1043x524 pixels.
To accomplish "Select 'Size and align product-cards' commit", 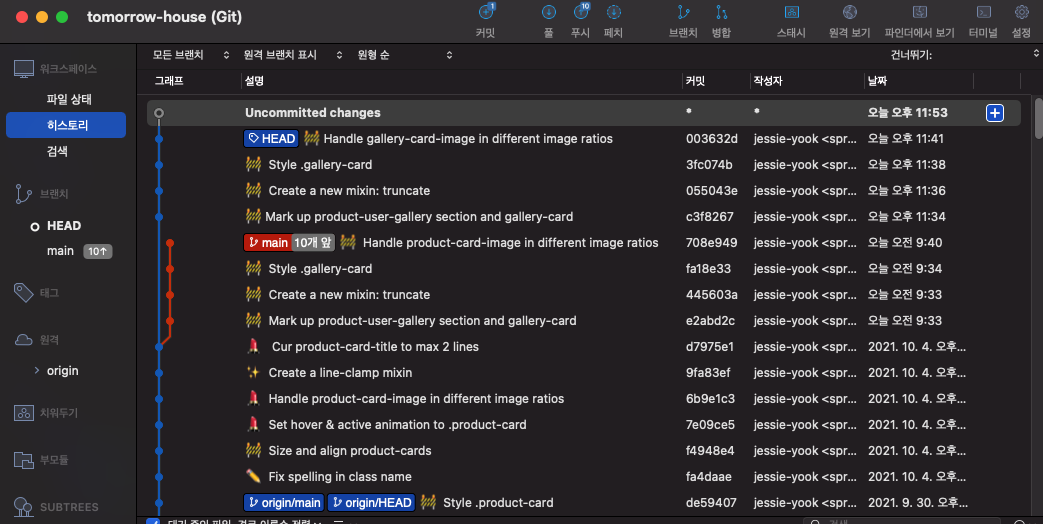I will [583, 451].
